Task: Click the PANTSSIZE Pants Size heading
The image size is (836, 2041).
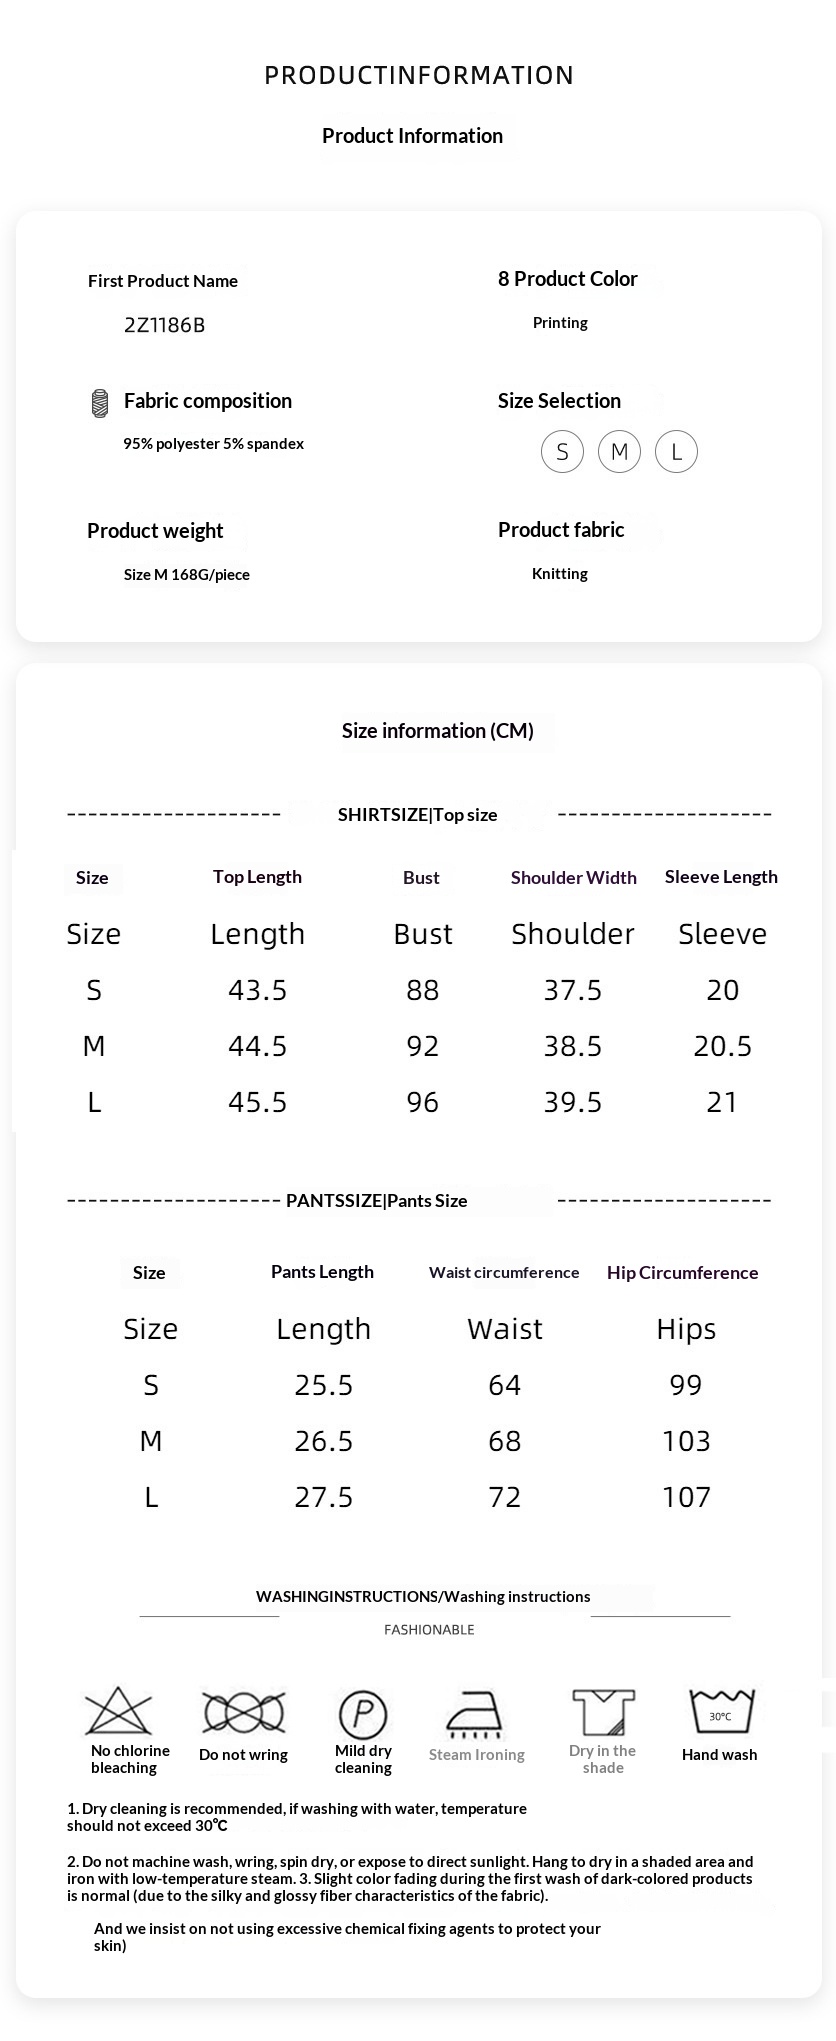Action: pos(377,1201)
